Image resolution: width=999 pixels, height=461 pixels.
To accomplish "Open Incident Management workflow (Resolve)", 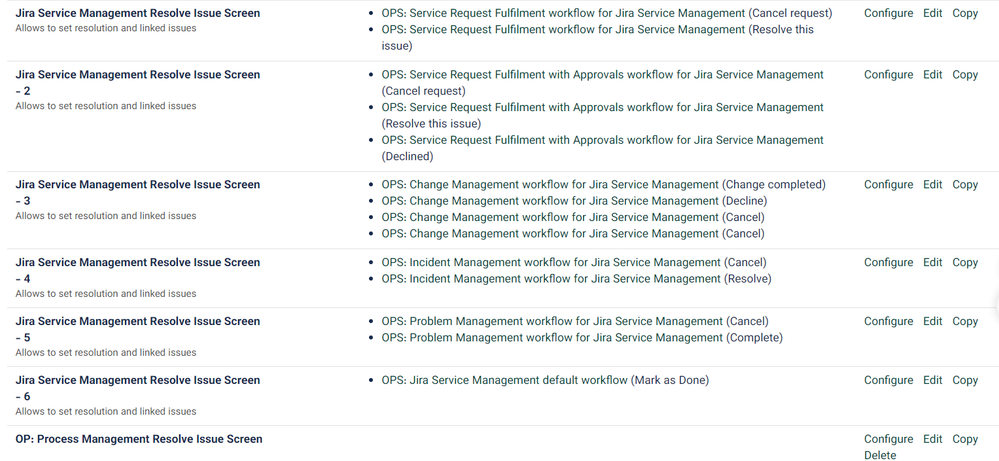I will point(577,279).
